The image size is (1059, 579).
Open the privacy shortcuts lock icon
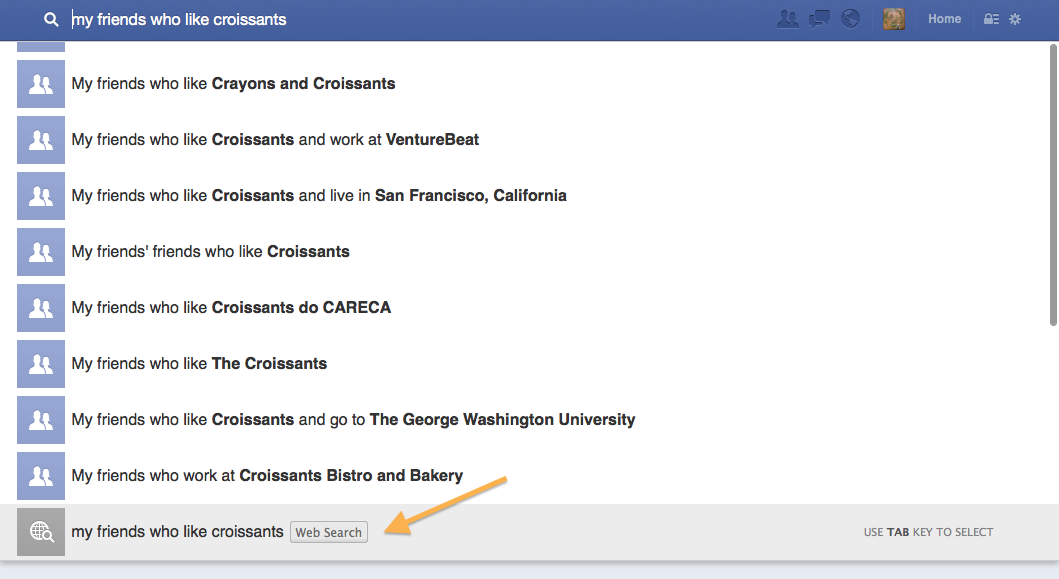991,20
